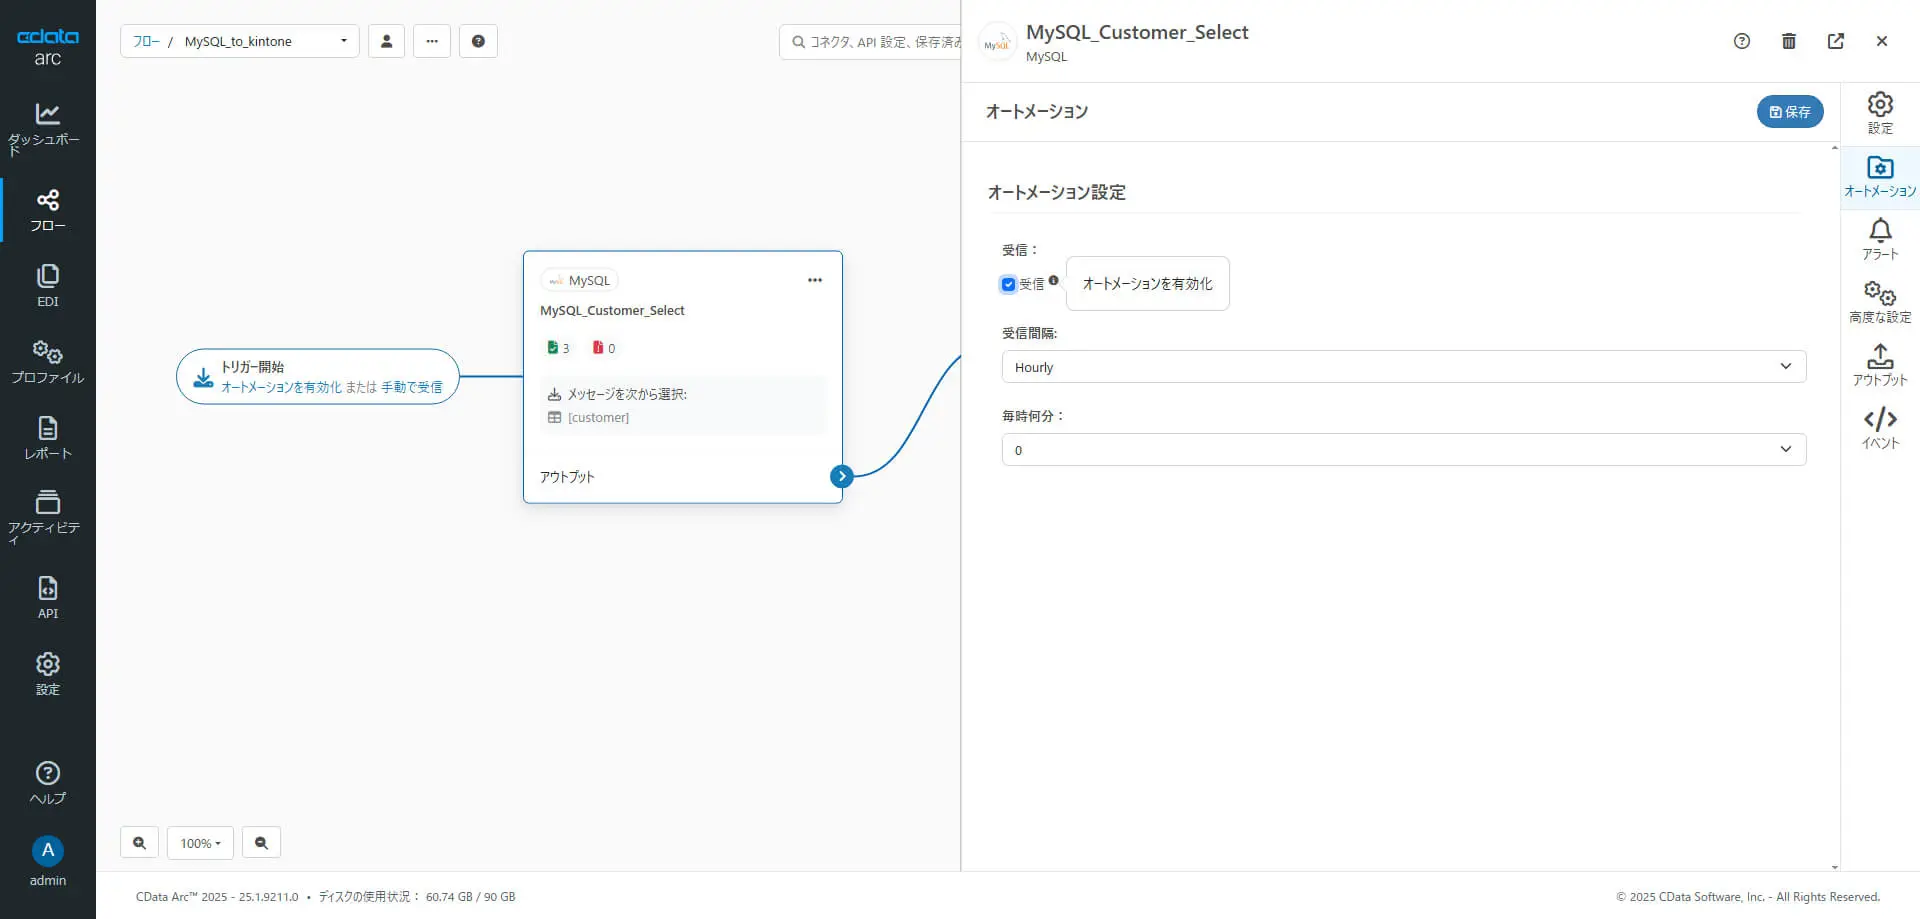Open the EDI sidebar section

[x=47, y=286]
